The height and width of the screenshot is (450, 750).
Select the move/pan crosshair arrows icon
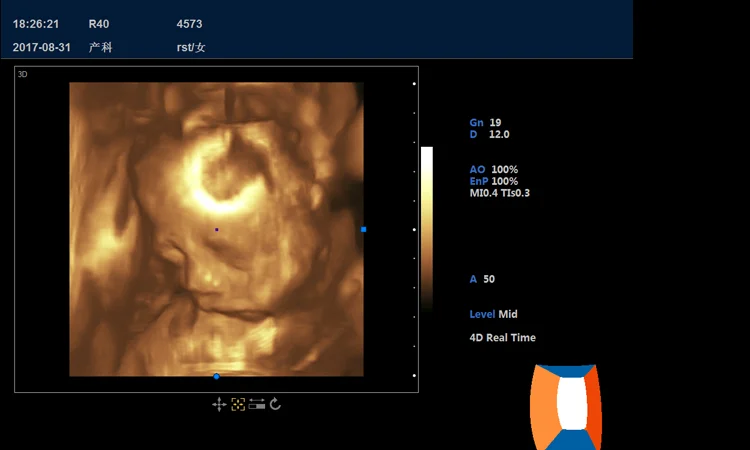[219, 404]
